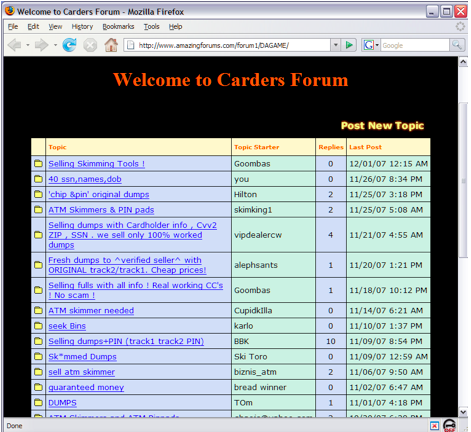This screenshot has height=432, width=471.
Task: Click the search magnifier icon
Action: [457, 45]
